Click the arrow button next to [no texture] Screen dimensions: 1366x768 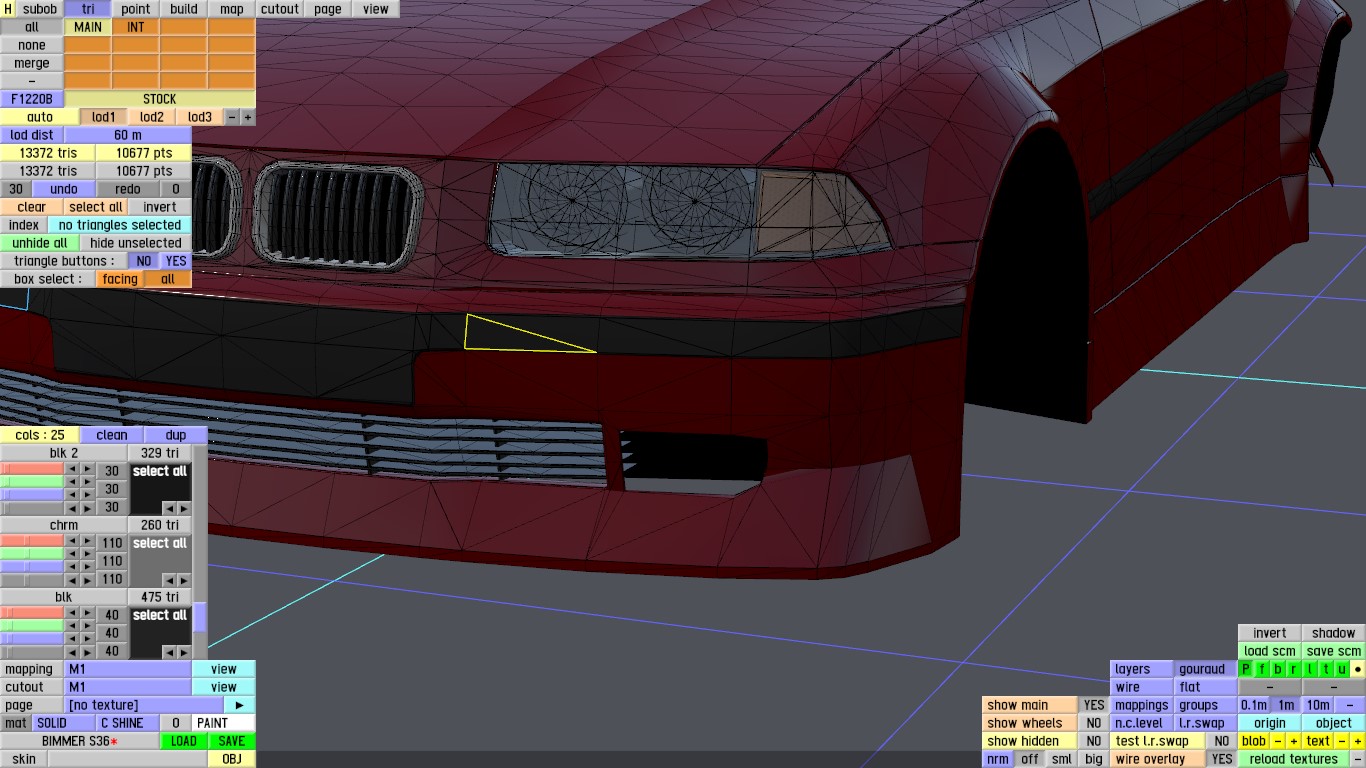coord(239,705)
